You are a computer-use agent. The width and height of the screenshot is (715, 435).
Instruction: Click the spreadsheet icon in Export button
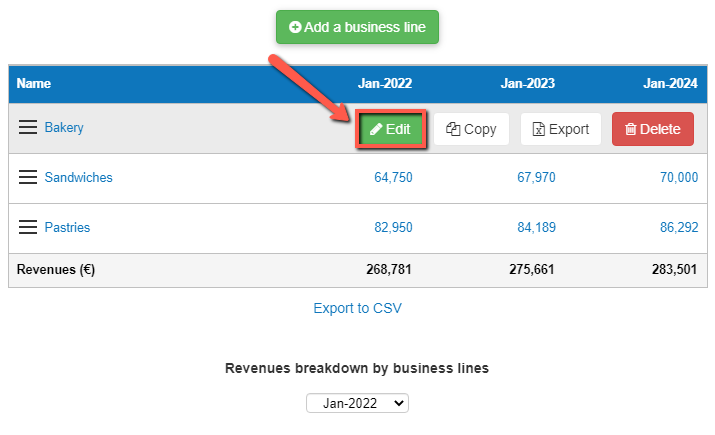[x=538, y=129]
